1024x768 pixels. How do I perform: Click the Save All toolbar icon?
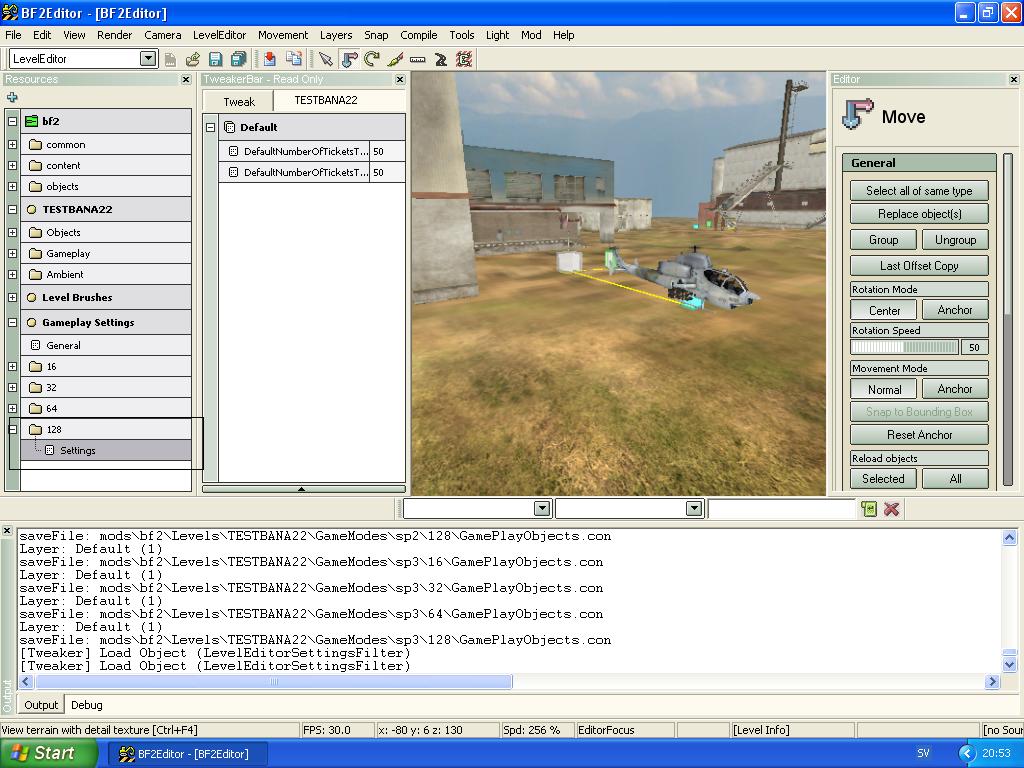click(238, 59)
